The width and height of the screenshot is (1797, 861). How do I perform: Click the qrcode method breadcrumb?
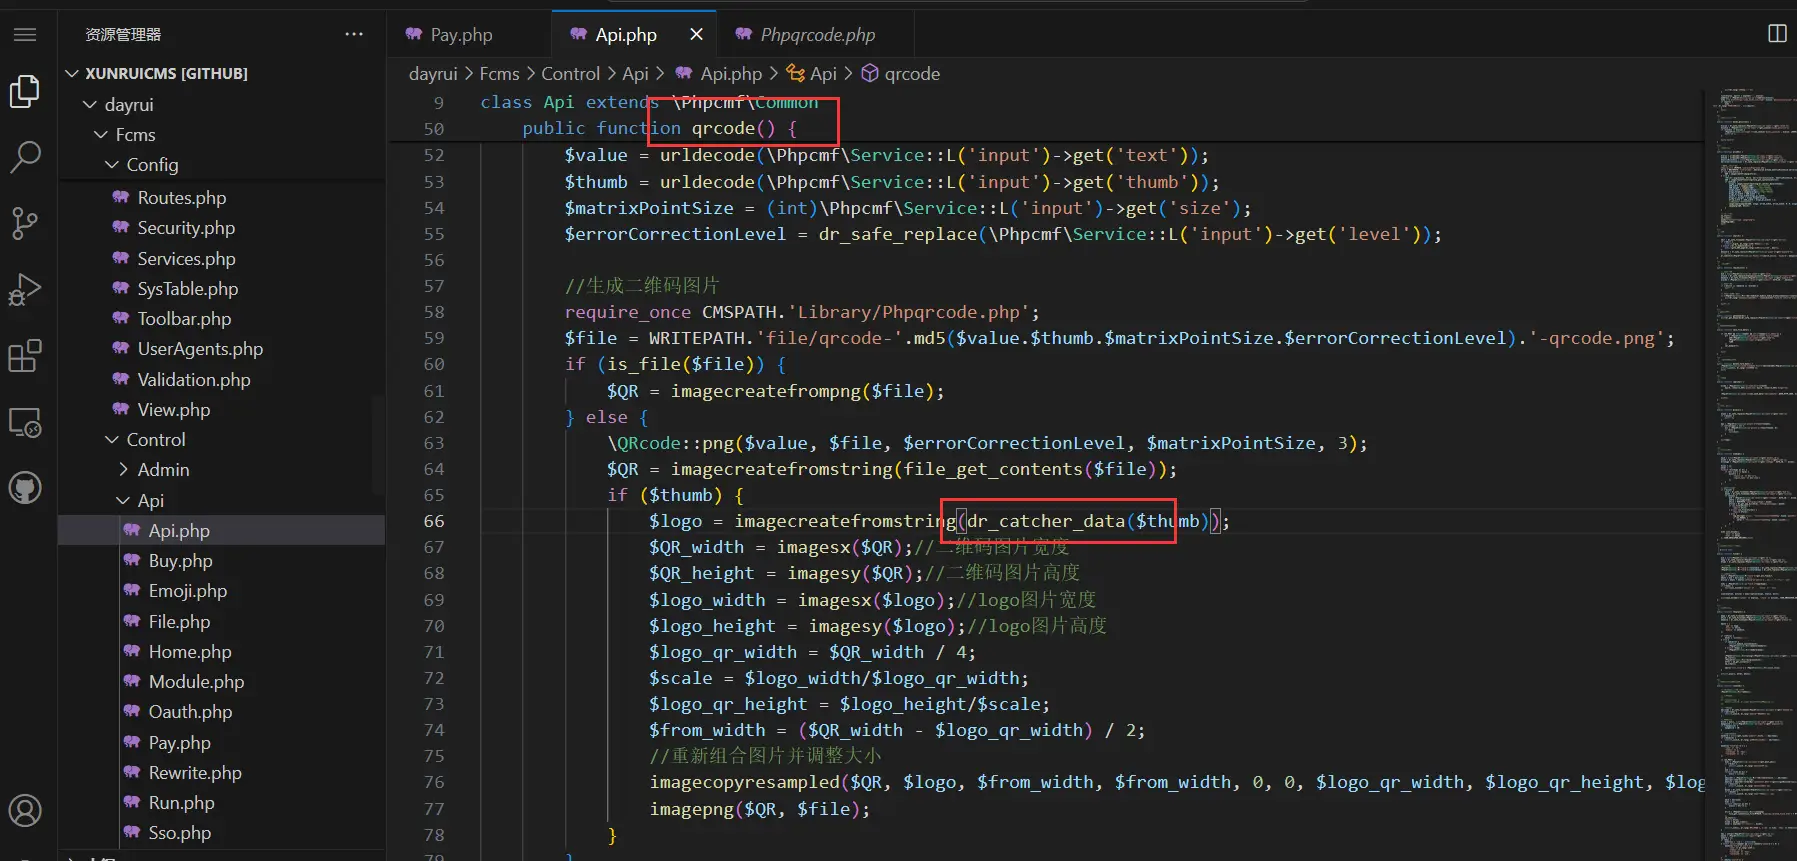(x=901, y=73)
